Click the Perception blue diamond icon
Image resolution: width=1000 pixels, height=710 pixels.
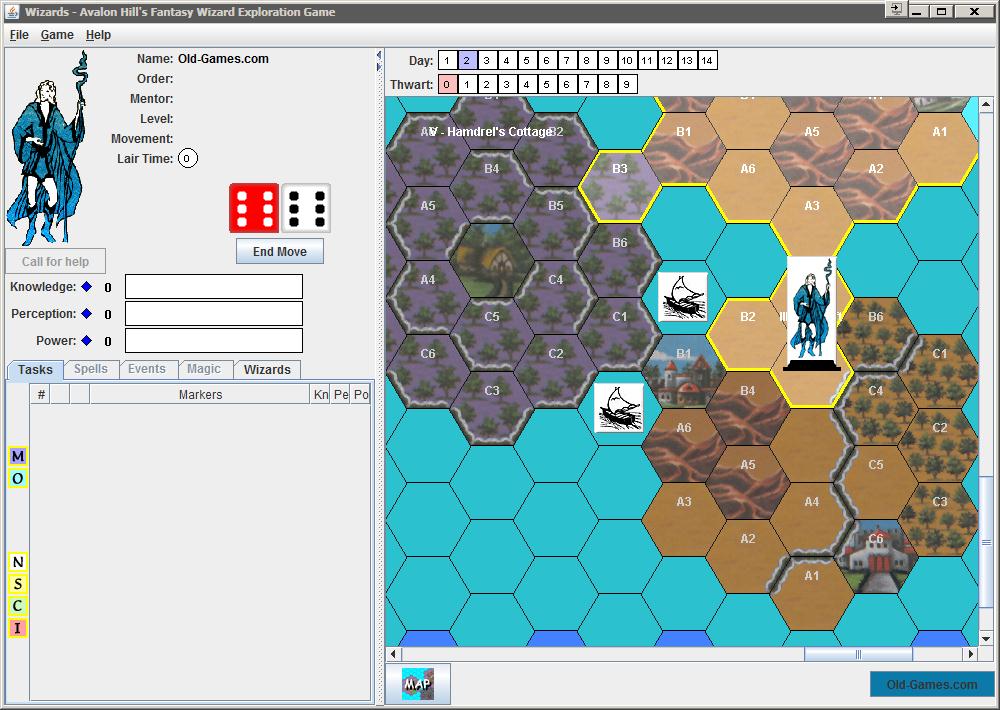[87, 314]
